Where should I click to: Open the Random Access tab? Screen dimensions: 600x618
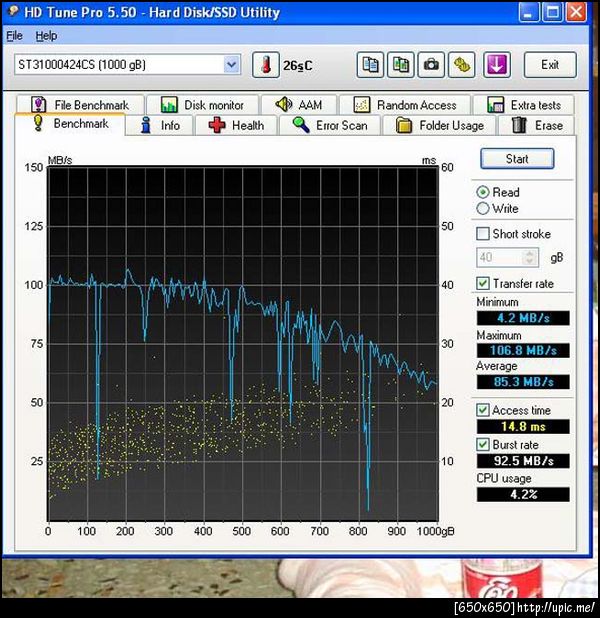405,105
